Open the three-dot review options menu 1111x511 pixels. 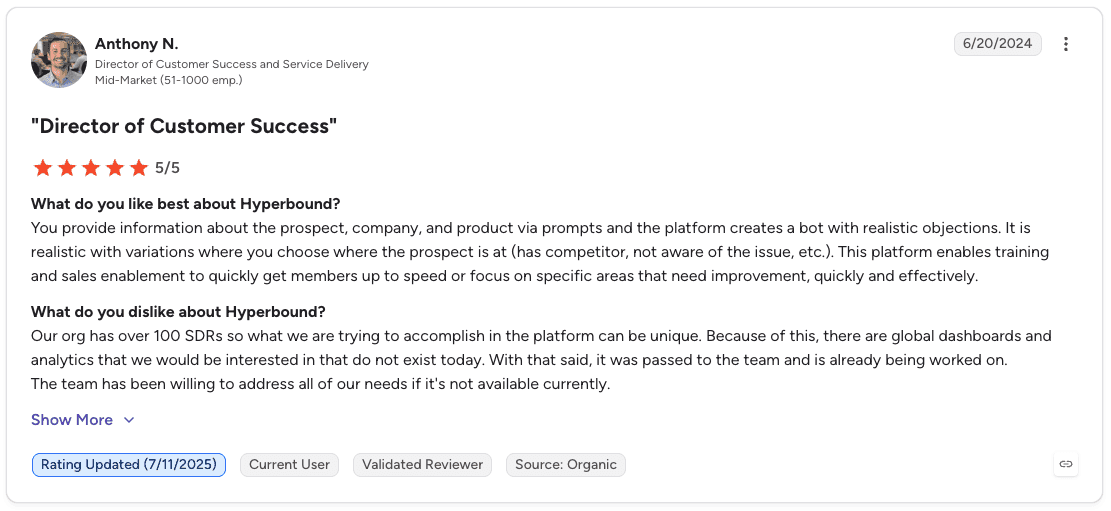[1065, 44]
